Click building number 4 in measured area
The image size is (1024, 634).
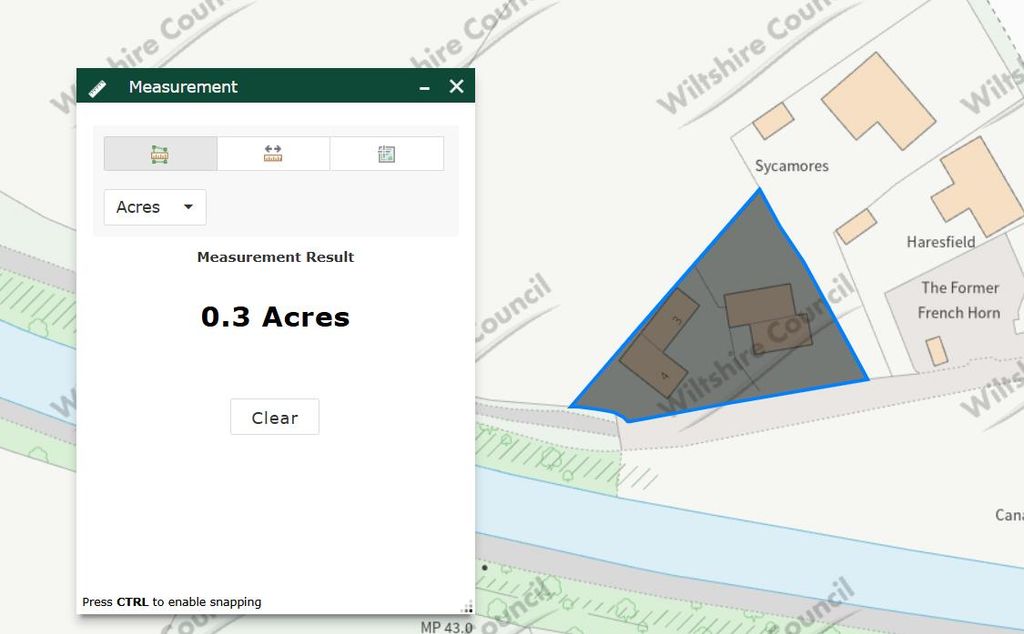[x=665, y=375]
